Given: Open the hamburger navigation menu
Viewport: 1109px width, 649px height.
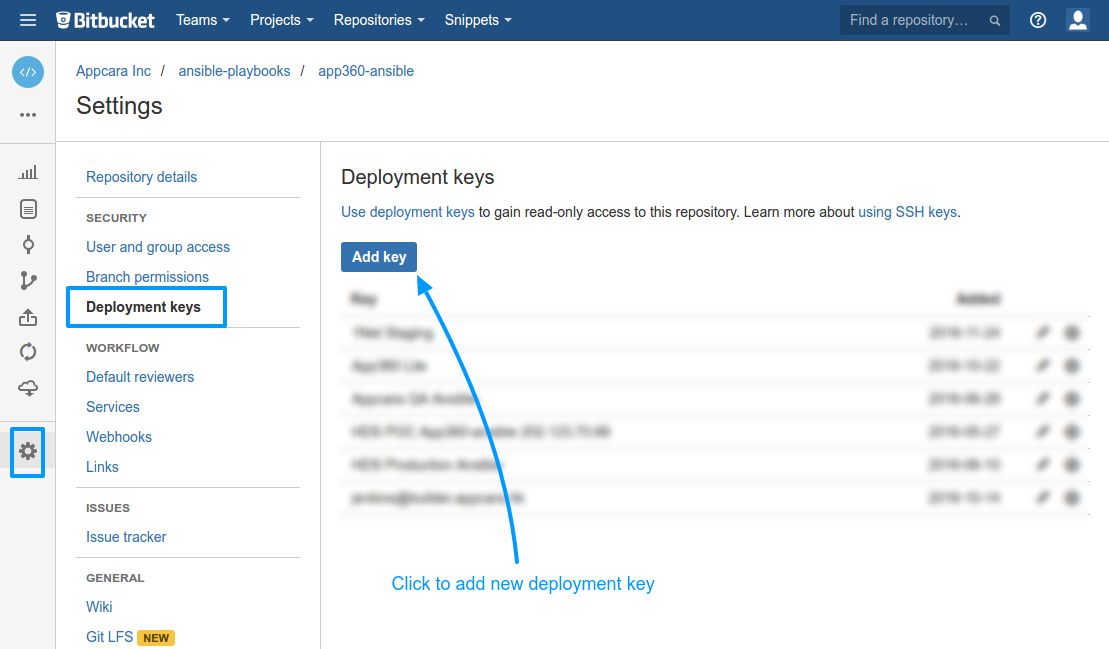Looking at the screenshot, I should click(x=28, y=20).
